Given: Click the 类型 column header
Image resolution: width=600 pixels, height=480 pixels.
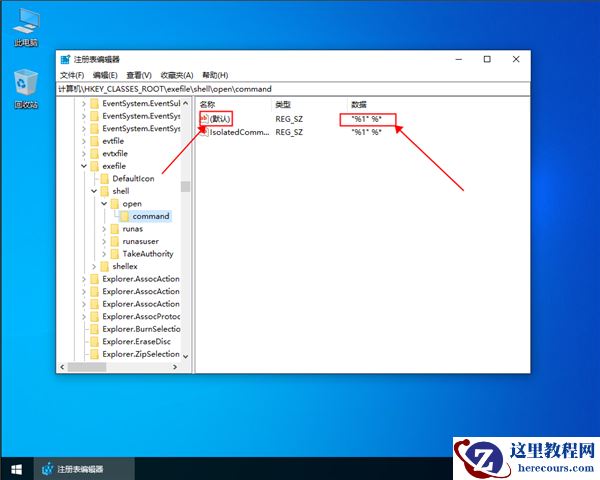Looking at the screenshot, I should (283, 104).
